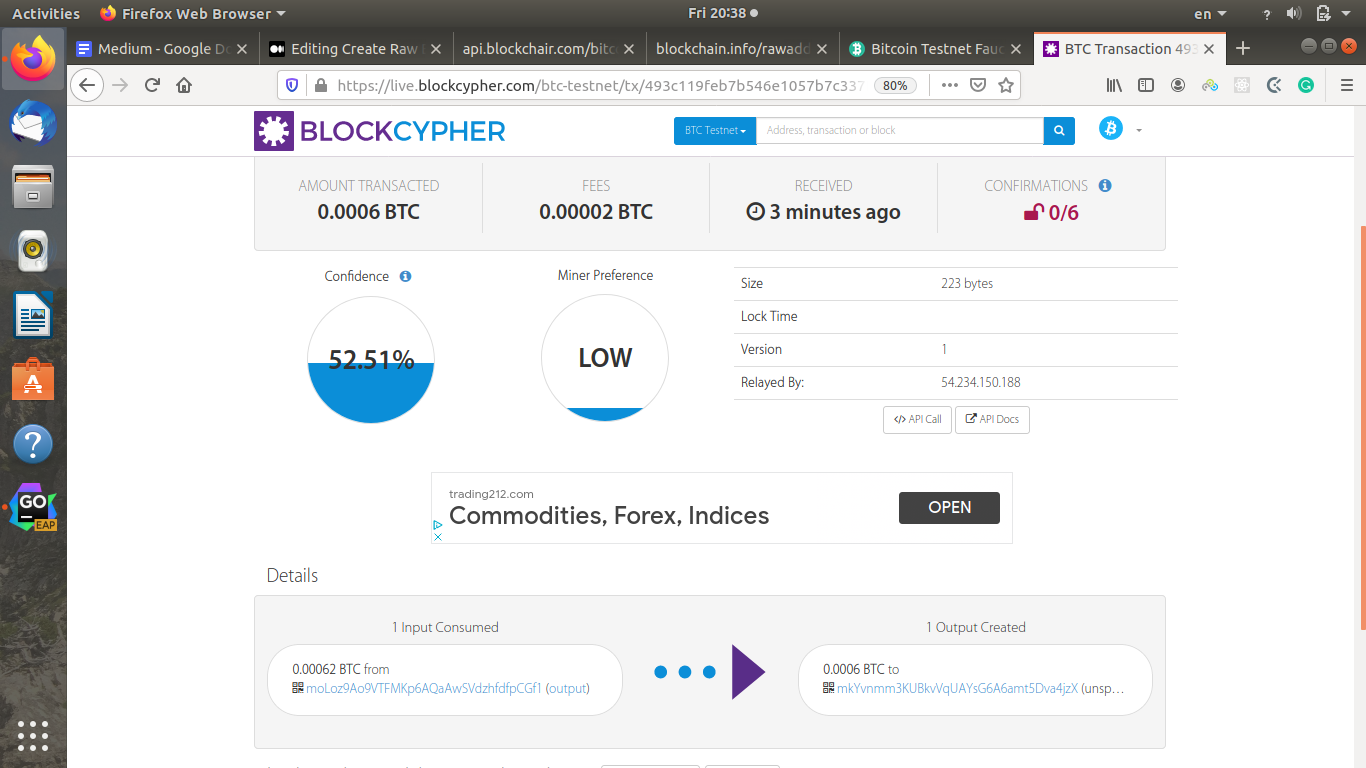Click the Grammarly extension icon
Screen dimensions: 1366x768
[1306, 85]
